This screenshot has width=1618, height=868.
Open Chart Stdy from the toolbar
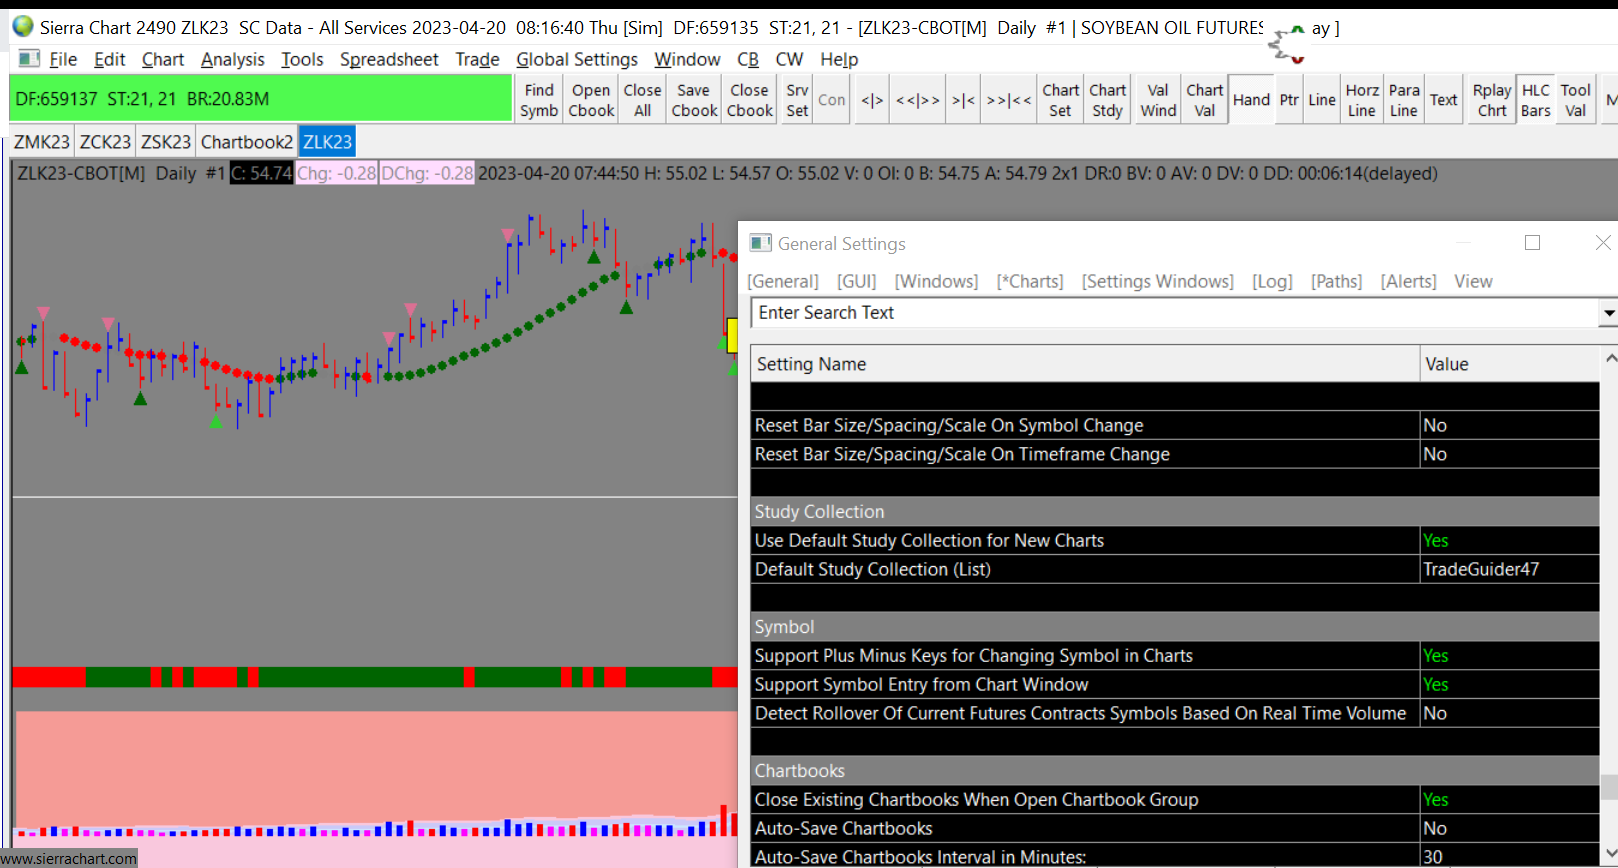(x=1107, y=100)
